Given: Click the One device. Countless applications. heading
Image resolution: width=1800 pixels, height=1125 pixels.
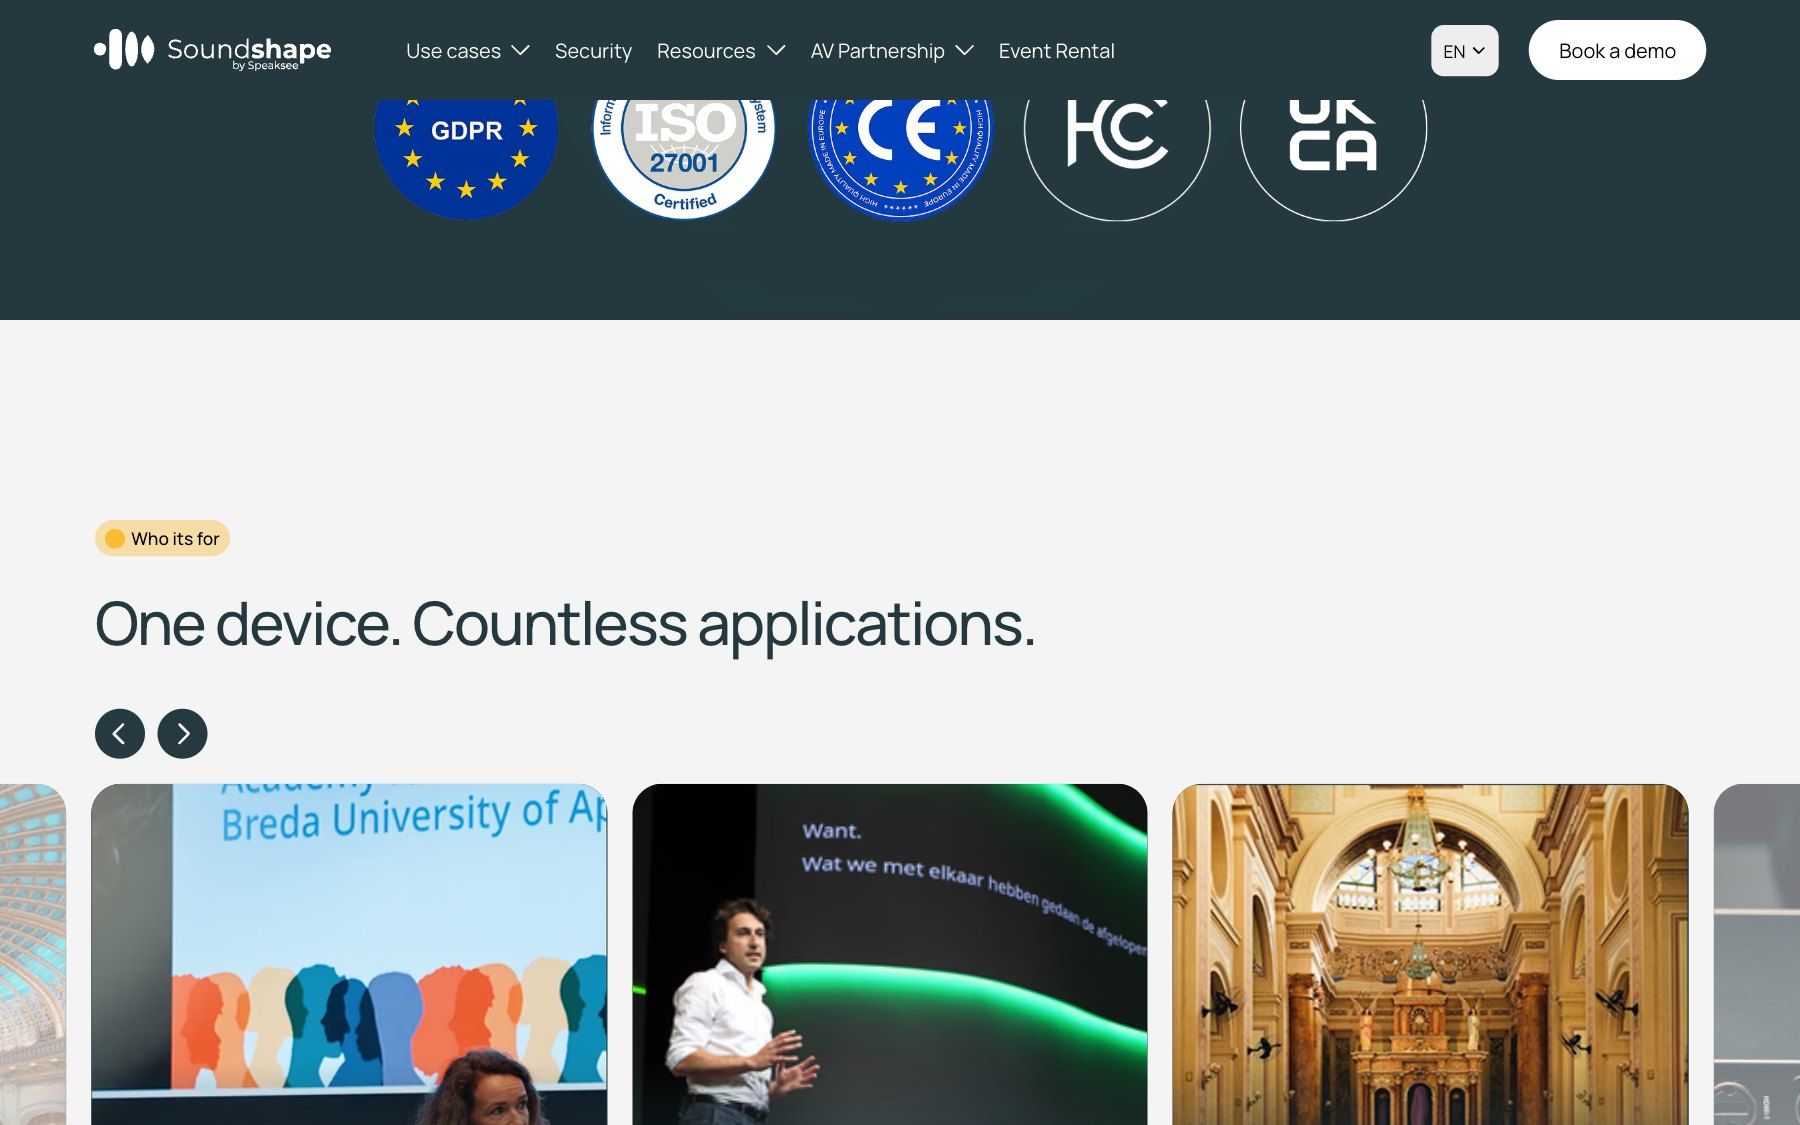Looking at the screenshot, I should pos(565,624).
